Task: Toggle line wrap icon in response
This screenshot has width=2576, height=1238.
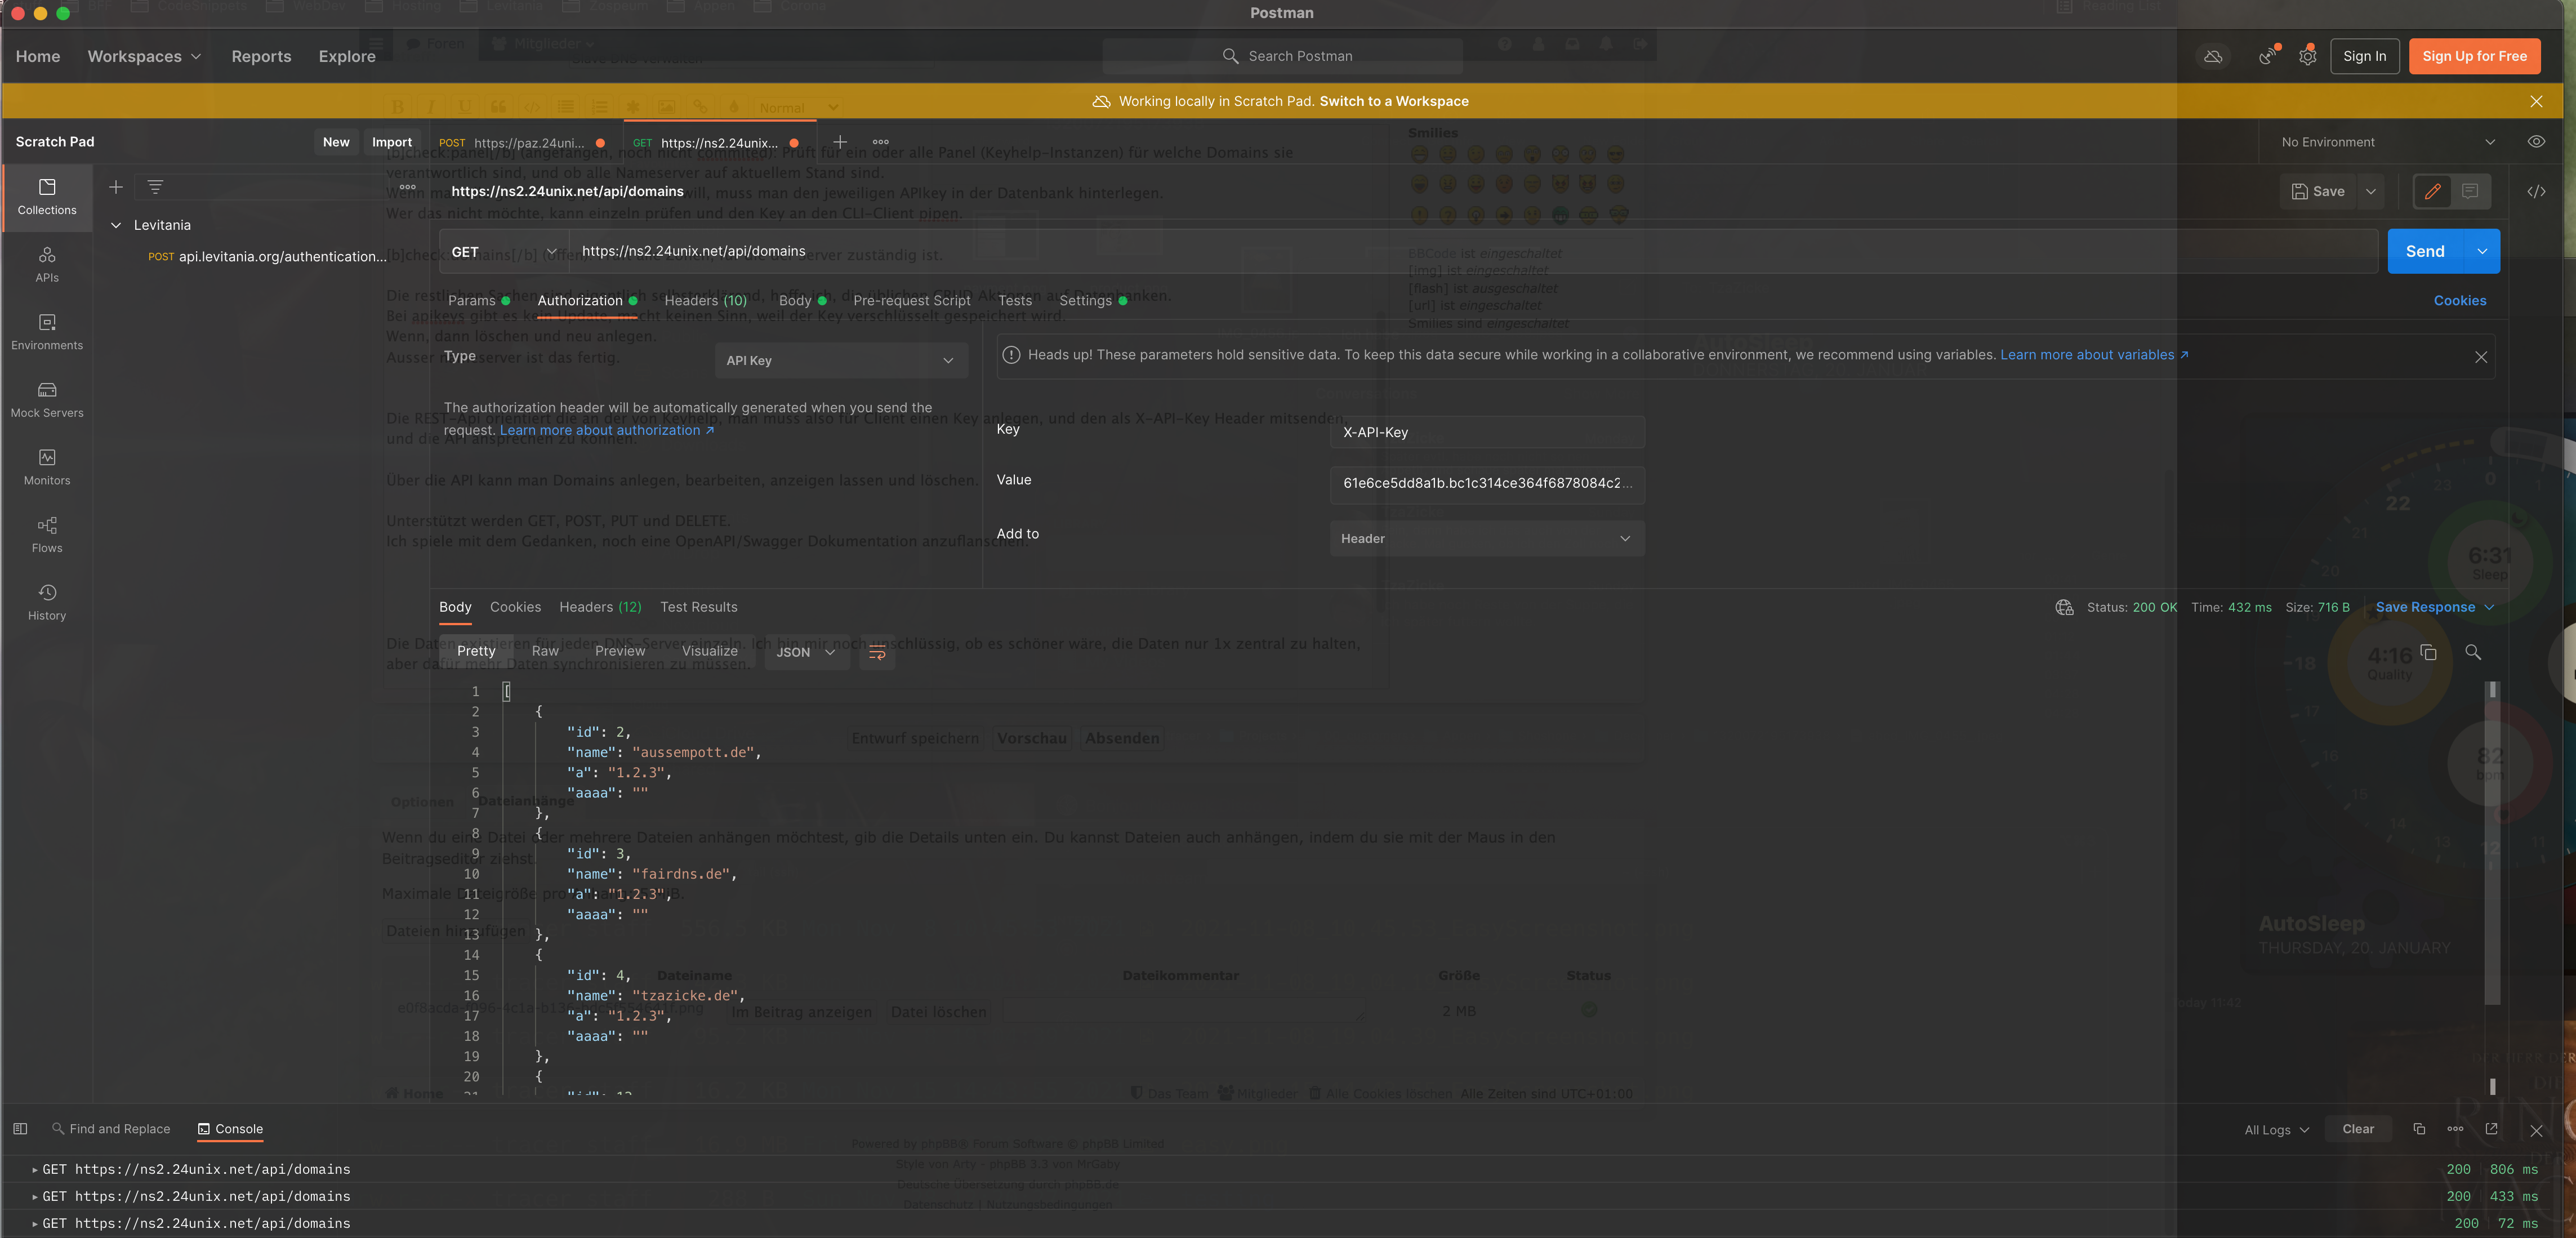Action: pos(877,652)
